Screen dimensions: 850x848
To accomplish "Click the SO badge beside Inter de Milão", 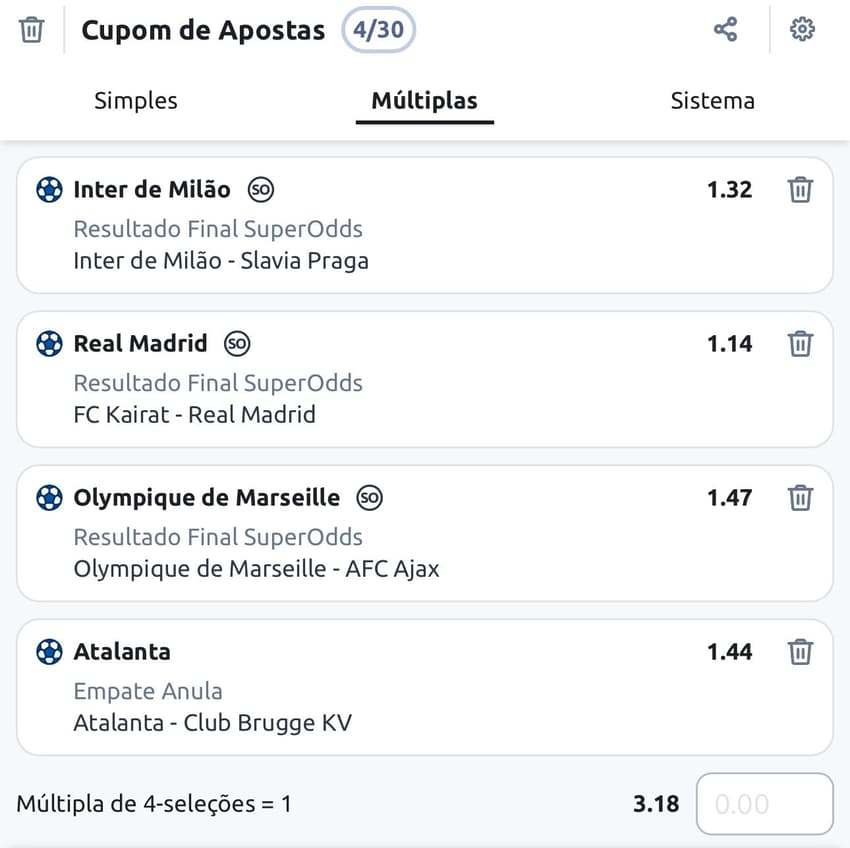I will tap(262, 189).
